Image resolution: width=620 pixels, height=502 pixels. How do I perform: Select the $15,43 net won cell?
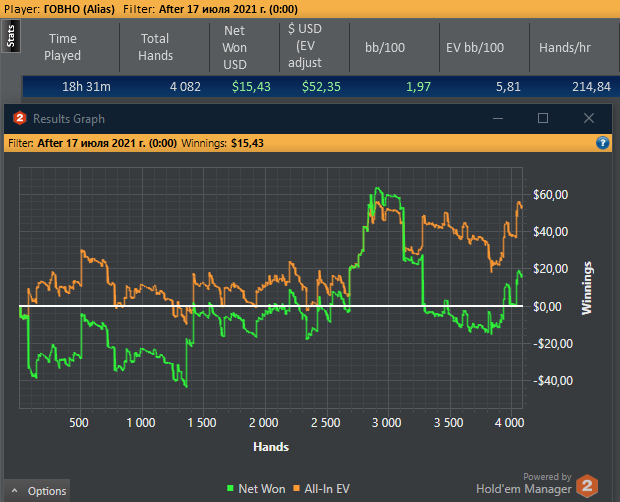coord(251,87)
